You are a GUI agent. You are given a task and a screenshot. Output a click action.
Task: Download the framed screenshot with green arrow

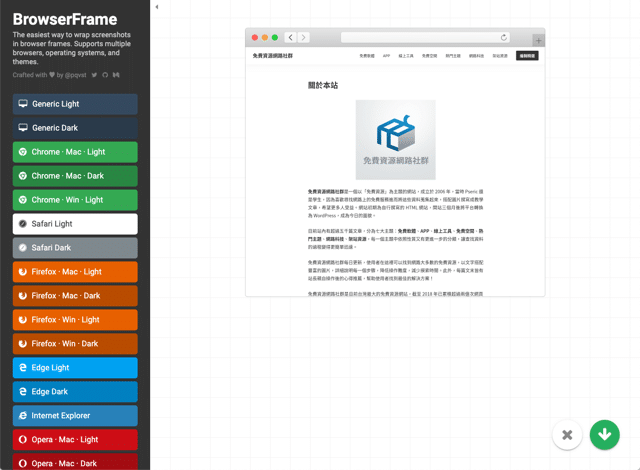604,435
